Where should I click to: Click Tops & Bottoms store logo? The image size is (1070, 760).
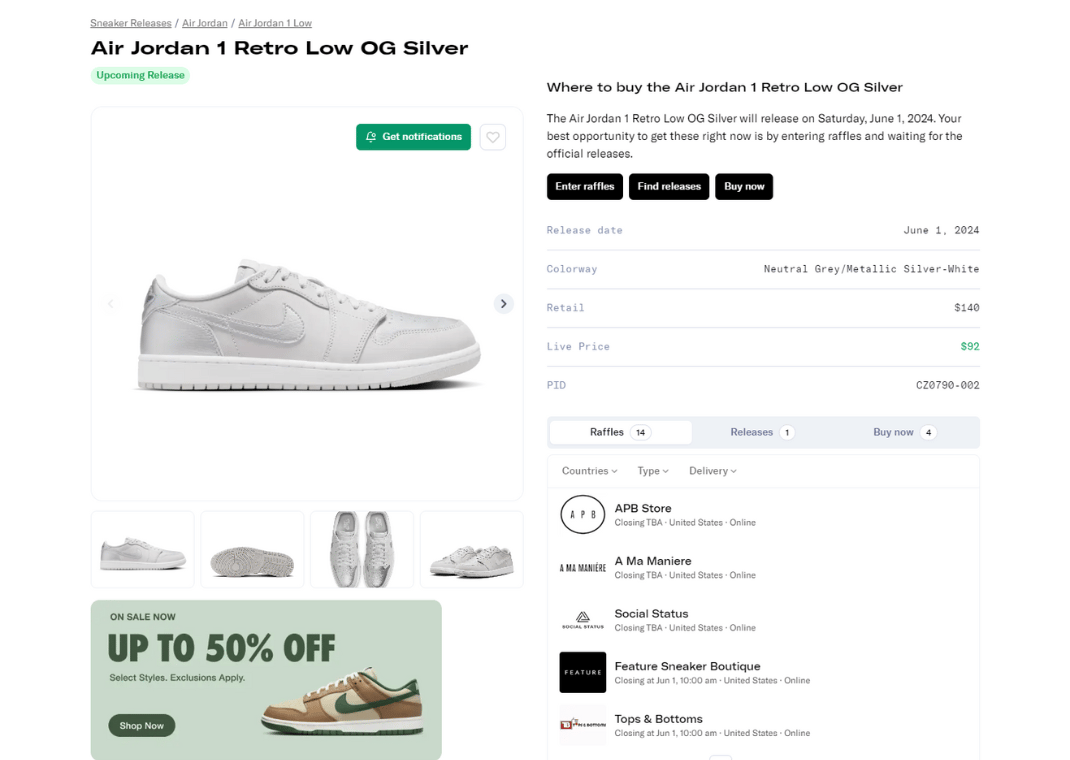582,725
